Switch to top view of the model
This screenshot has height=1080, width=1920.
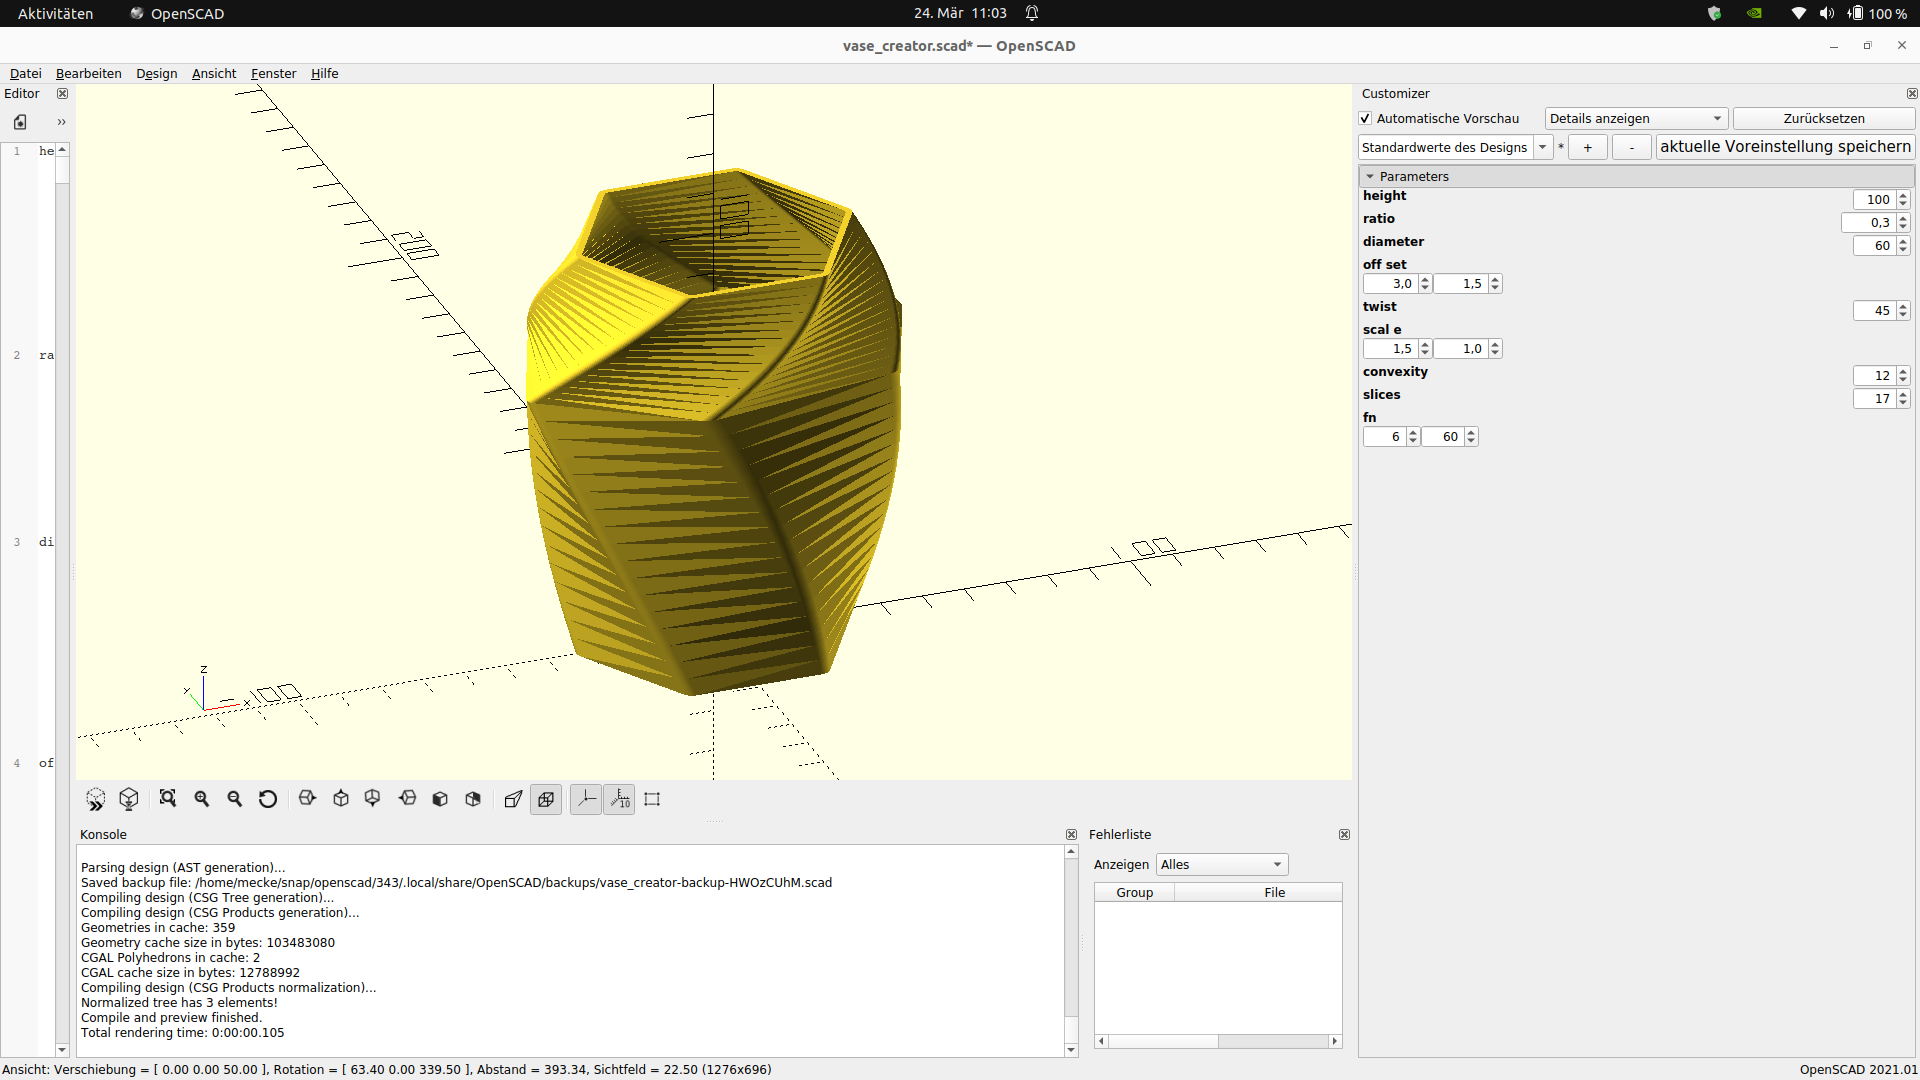coord(339,799)
